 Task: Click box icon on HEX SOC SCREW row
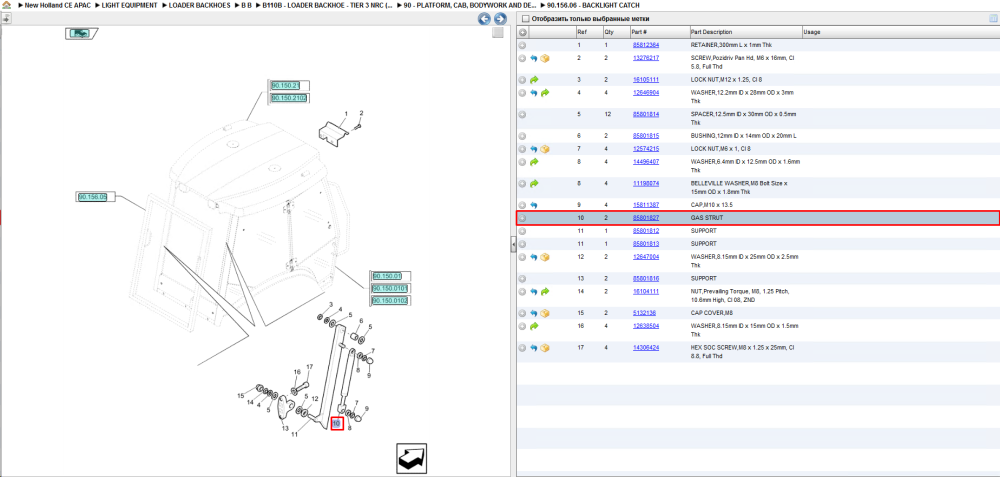(x=545, y=348)
